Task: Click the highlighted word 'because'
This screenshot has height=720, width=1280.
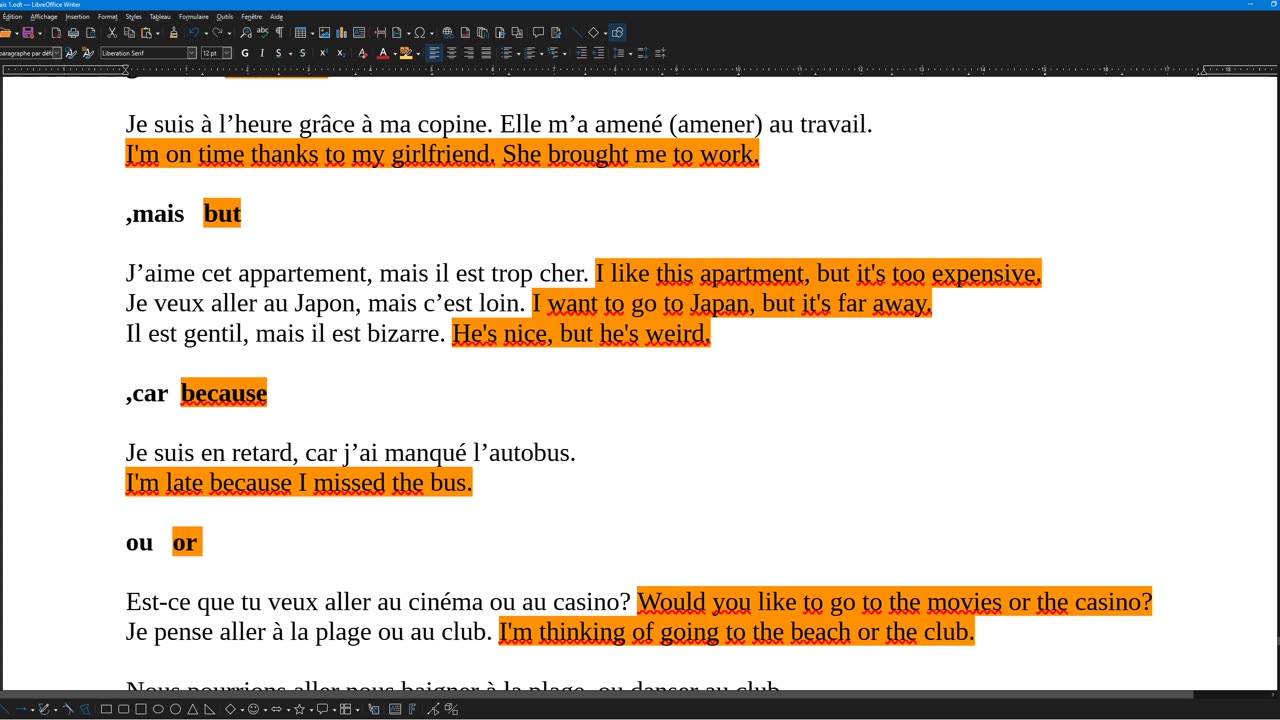Action: click(224, 393)
